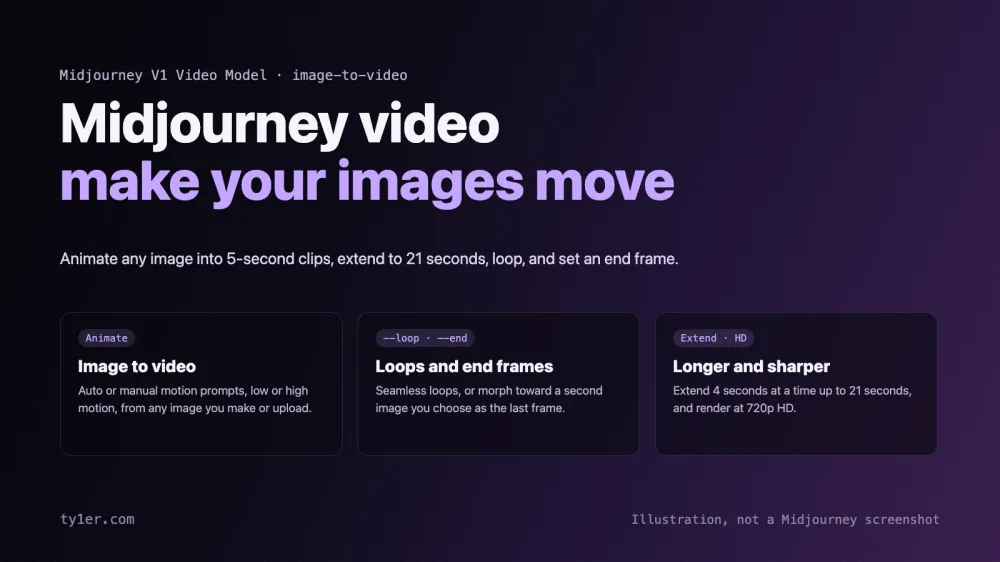Screen dimensions: 1000x562
Task: Click the 'Midjourney V1 Video Model · image-to-video' overline text
Action: pyautogui.click(x=233, y=75)
